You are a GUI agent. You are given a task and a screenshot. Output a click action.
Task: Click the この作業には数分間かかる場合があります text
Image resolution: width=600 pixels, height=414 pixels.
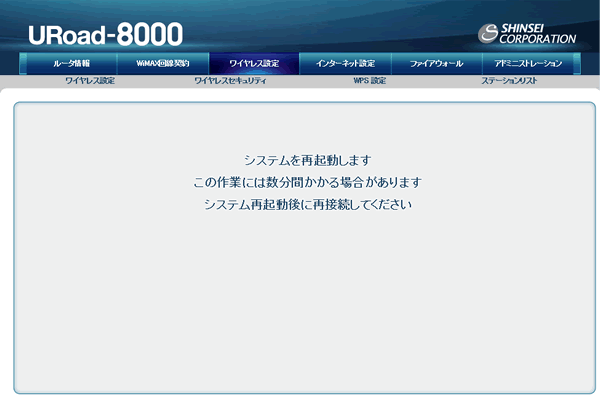(308, 183)
